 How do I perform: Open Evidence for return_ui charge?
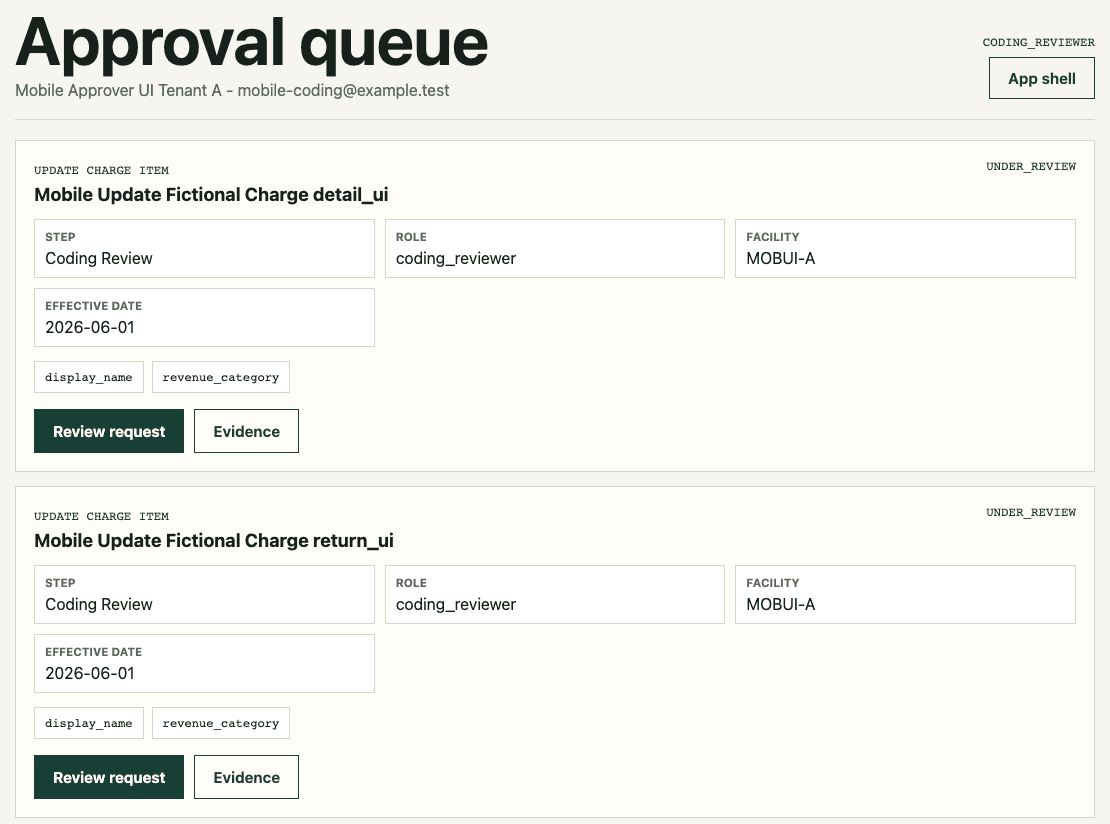pyautogui.click(x=246, y=777)
